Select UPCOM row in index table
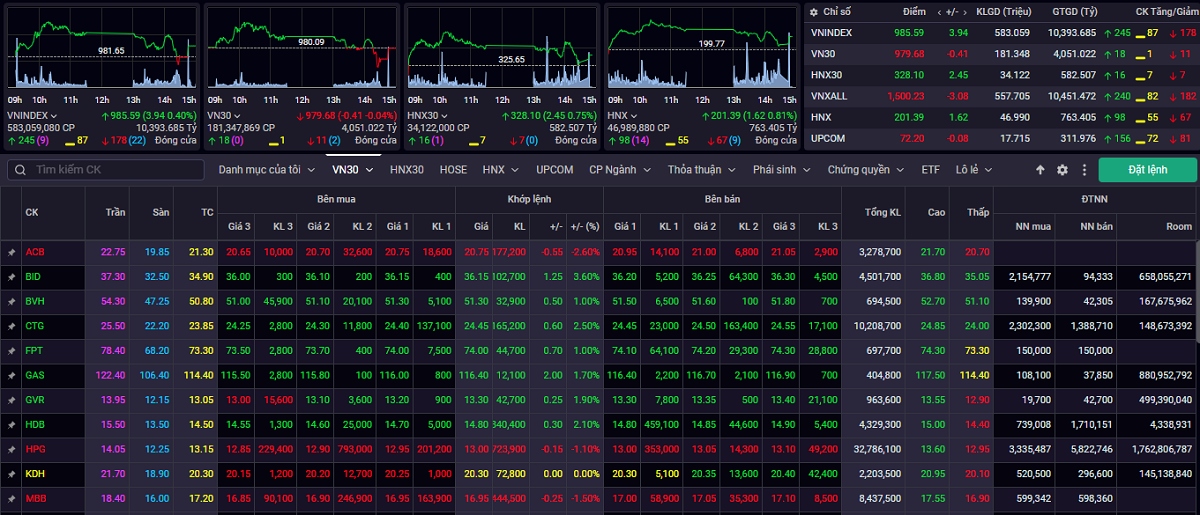 1001,138
